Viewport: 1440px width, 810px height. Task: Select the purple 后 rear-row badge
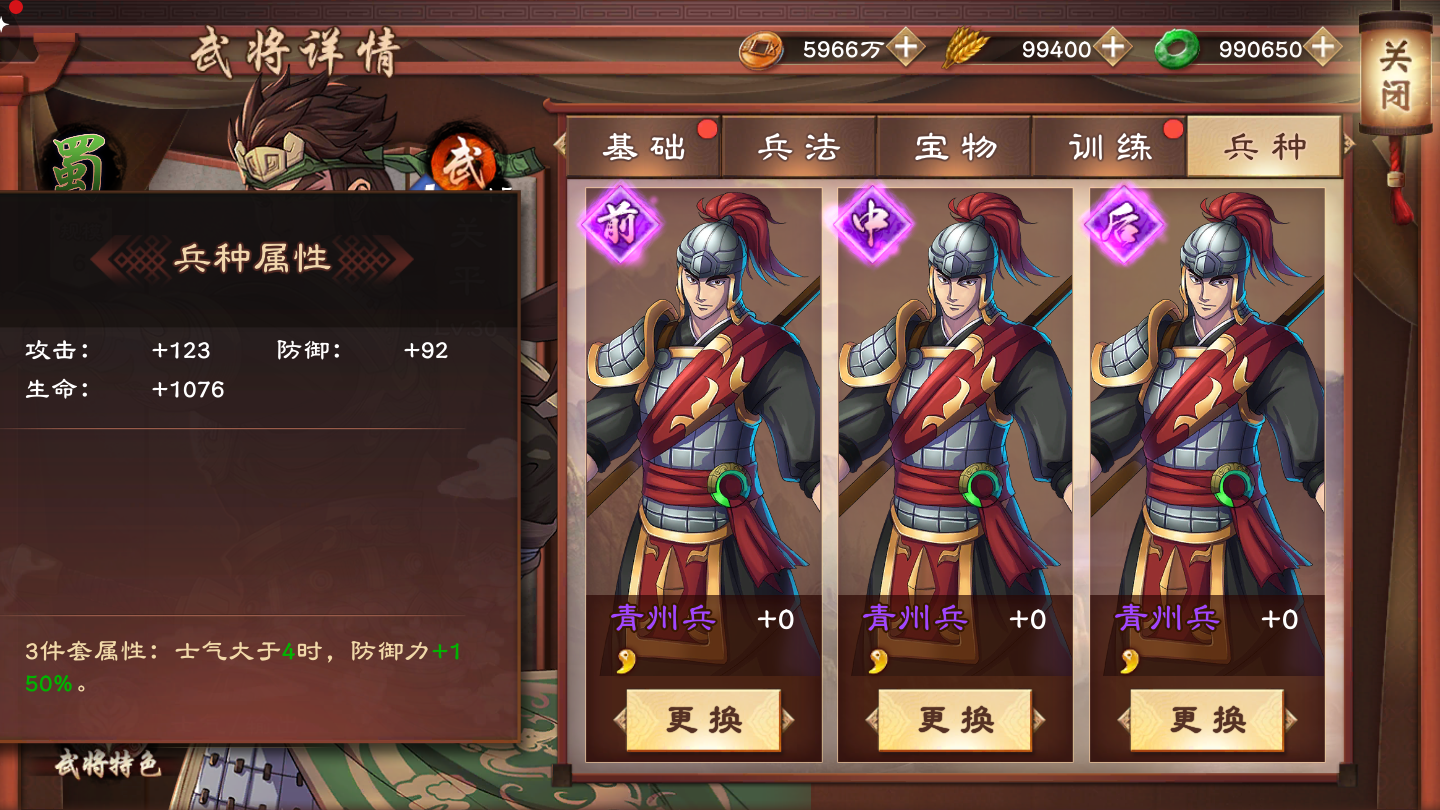click(x=1124, y=224)
